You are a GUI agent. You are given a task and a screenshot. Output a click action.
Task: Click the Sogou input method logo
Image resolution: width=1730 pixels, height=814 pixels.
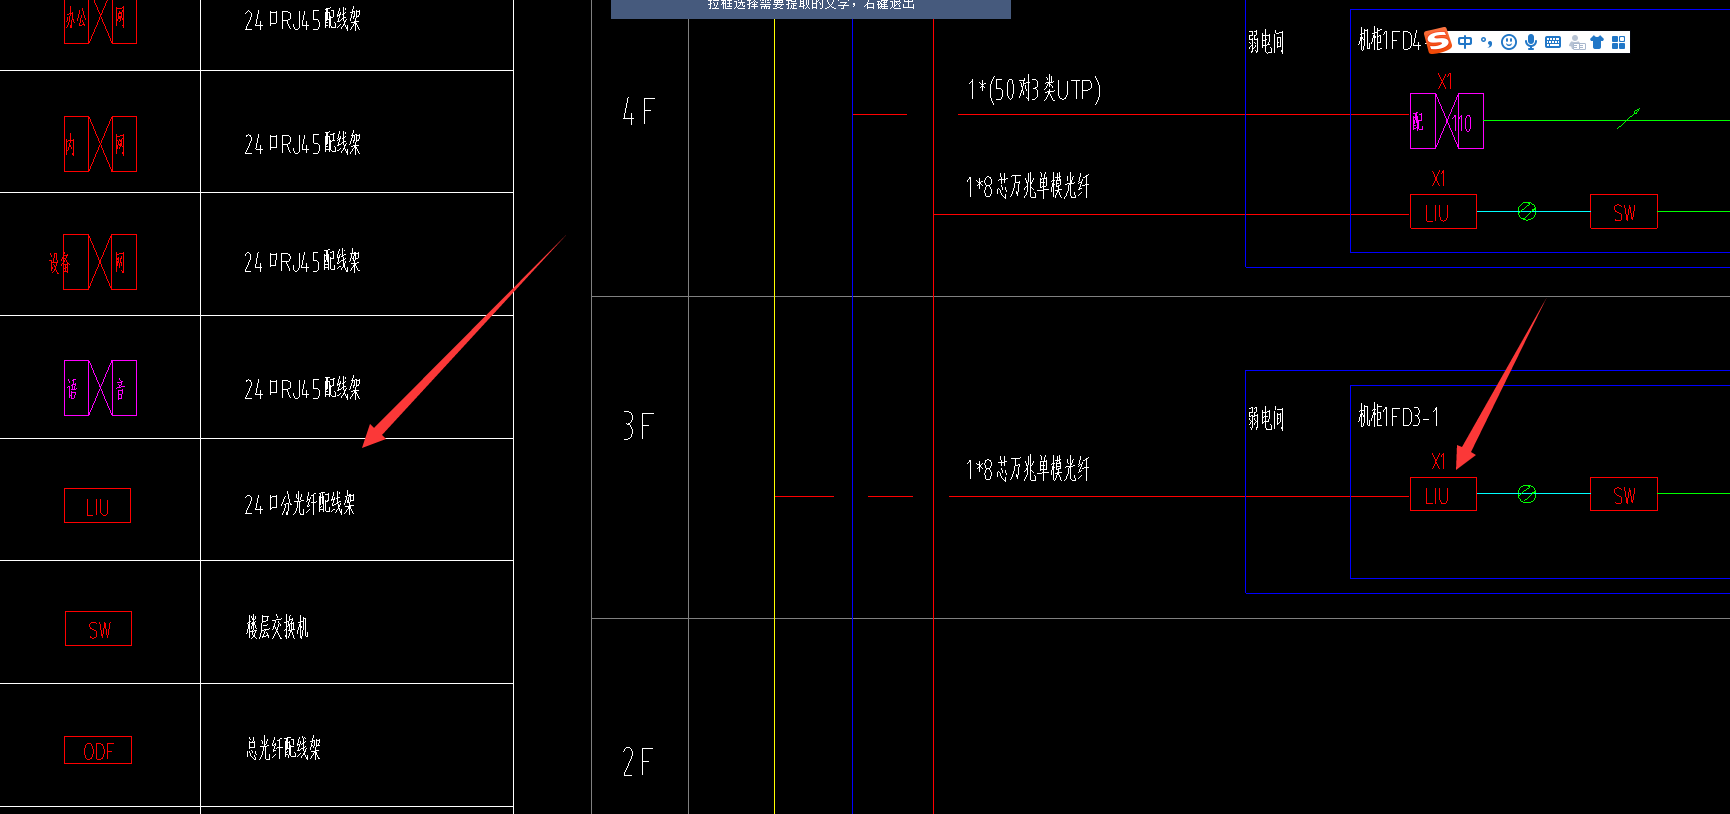(1438, 41)
